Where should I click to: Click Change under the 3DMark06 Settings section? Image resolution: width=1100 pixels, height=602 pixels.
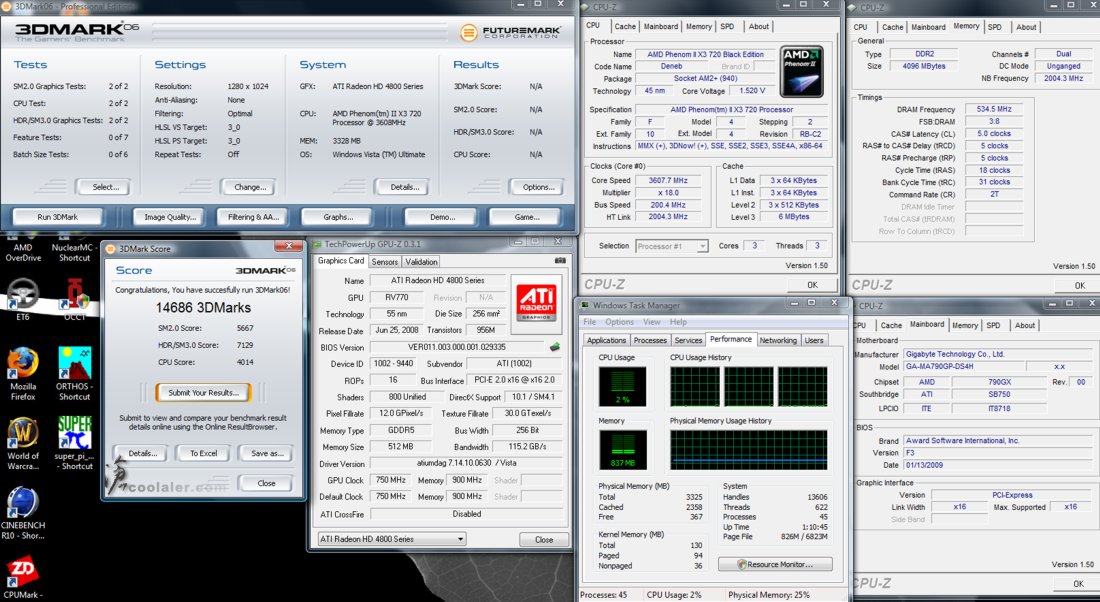pos(250,187)
